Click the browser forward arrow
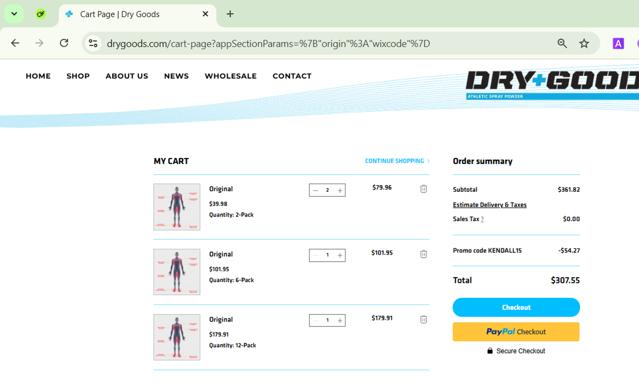The height and width of the screenshot is (384, 639). coord(39,43)
